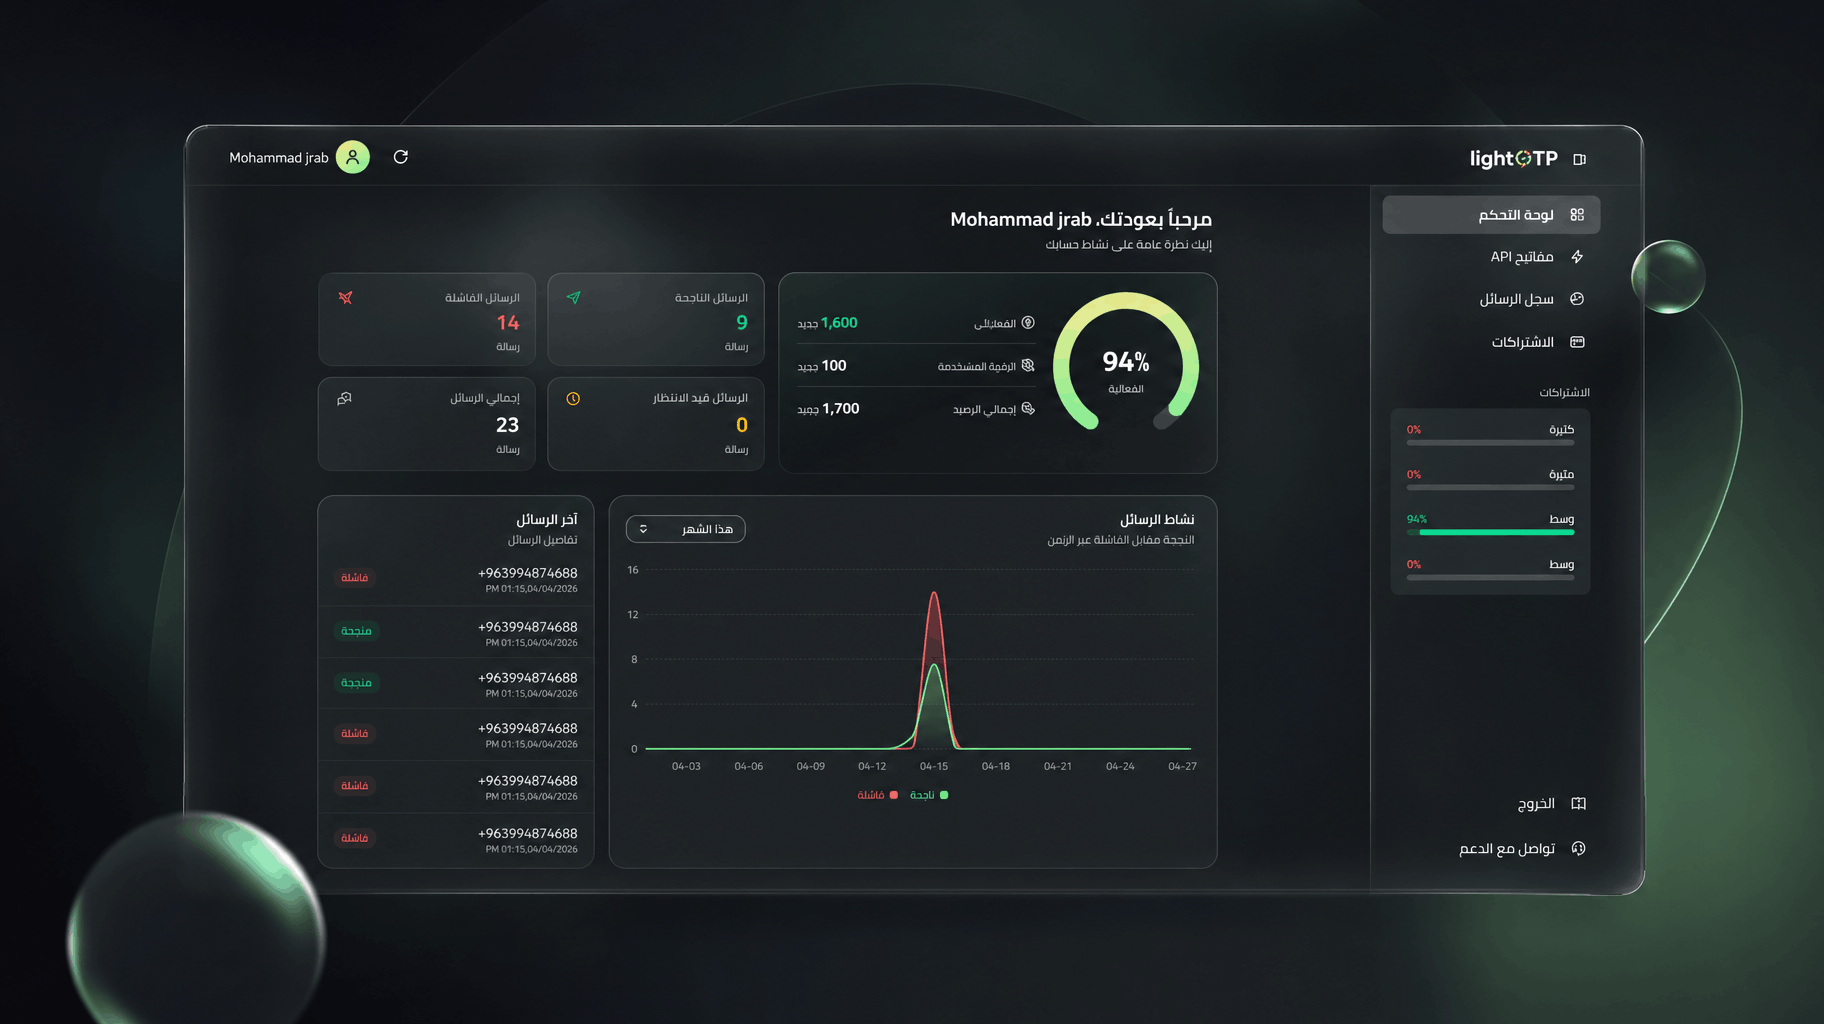Click the support headset icon
Image resolution: width=1824 pixels, height=1024 pixels.
1578,848
